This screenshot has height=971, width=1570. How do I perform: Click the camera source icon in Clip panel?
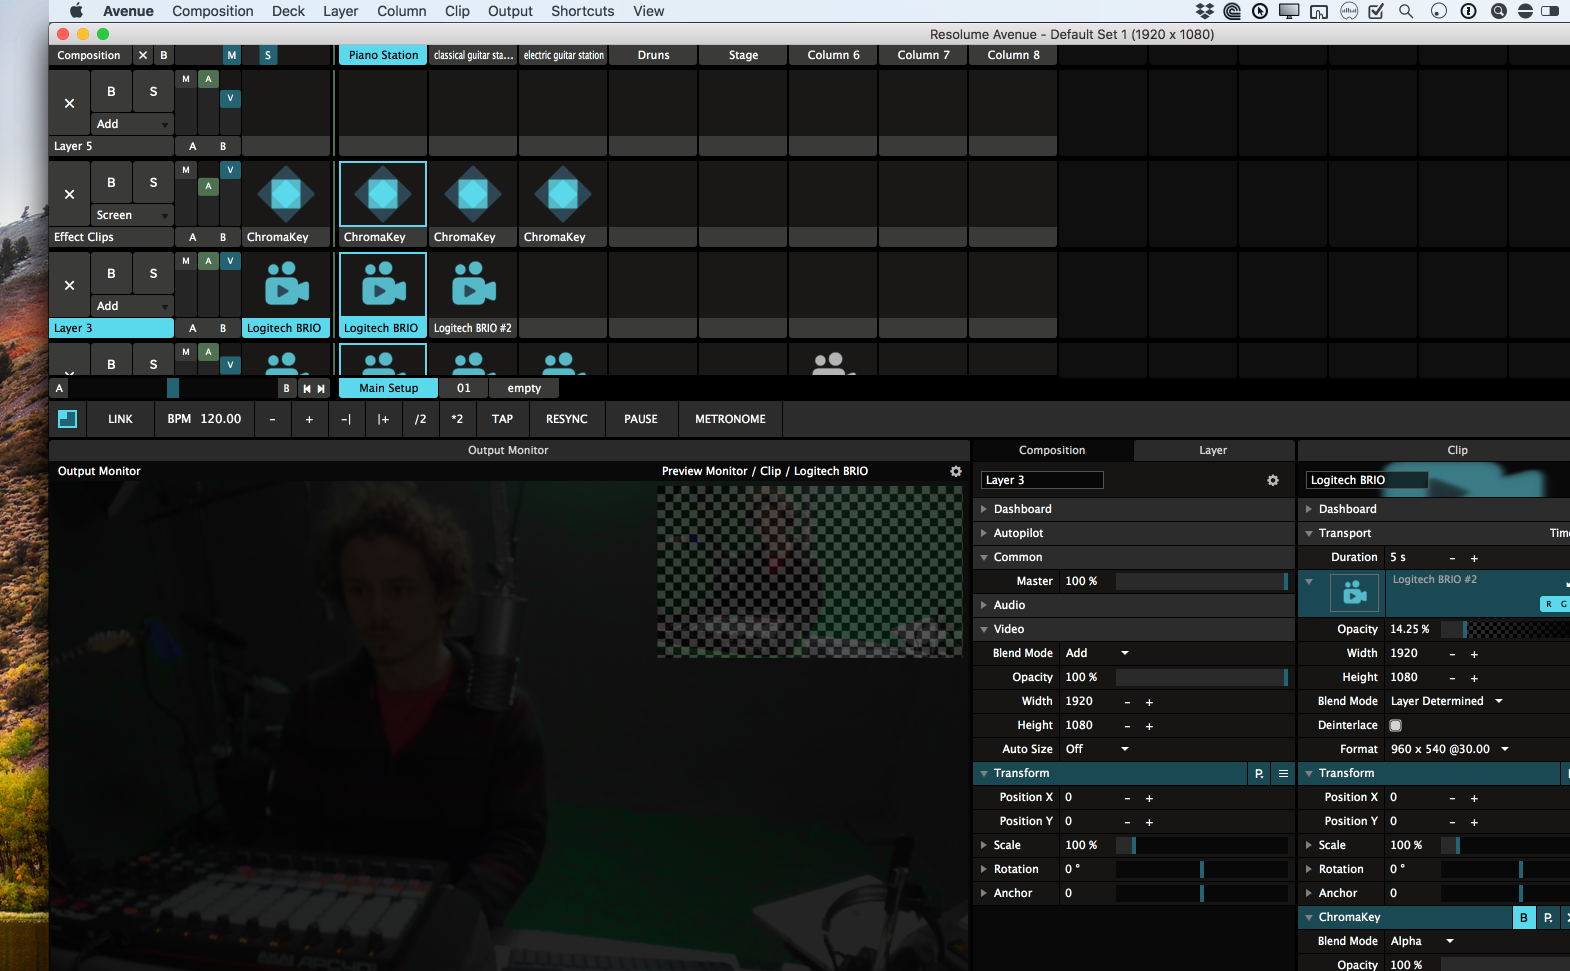tap(1354, 593)
